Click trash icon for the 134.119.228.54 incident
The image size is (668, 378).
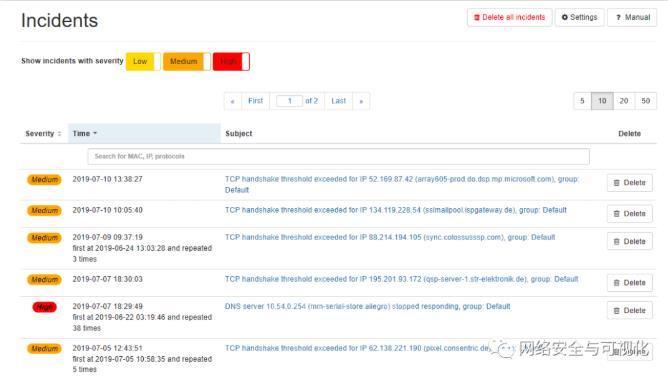point(616,214)
